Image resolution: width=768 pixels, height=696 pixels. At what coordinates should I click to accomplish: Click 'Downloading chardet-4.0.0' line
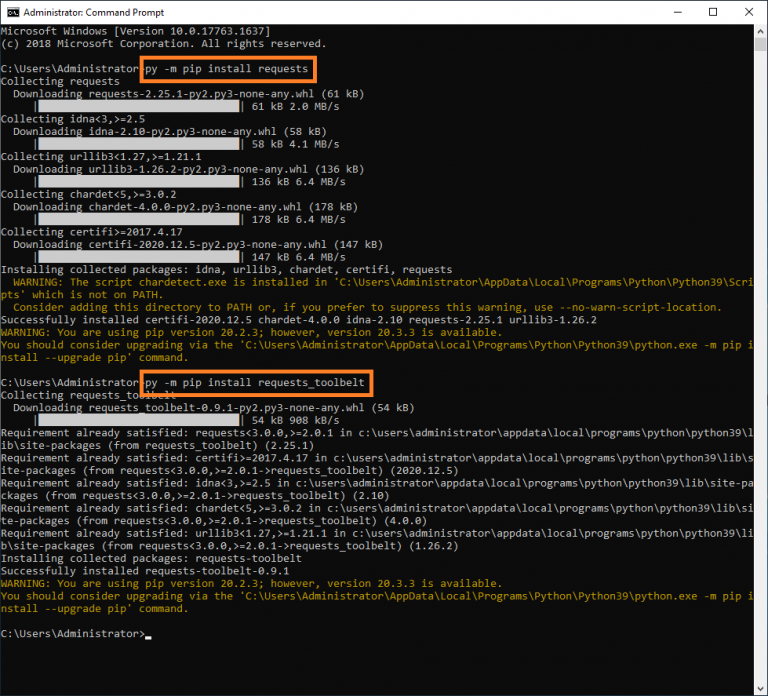[x=186, y=207]
